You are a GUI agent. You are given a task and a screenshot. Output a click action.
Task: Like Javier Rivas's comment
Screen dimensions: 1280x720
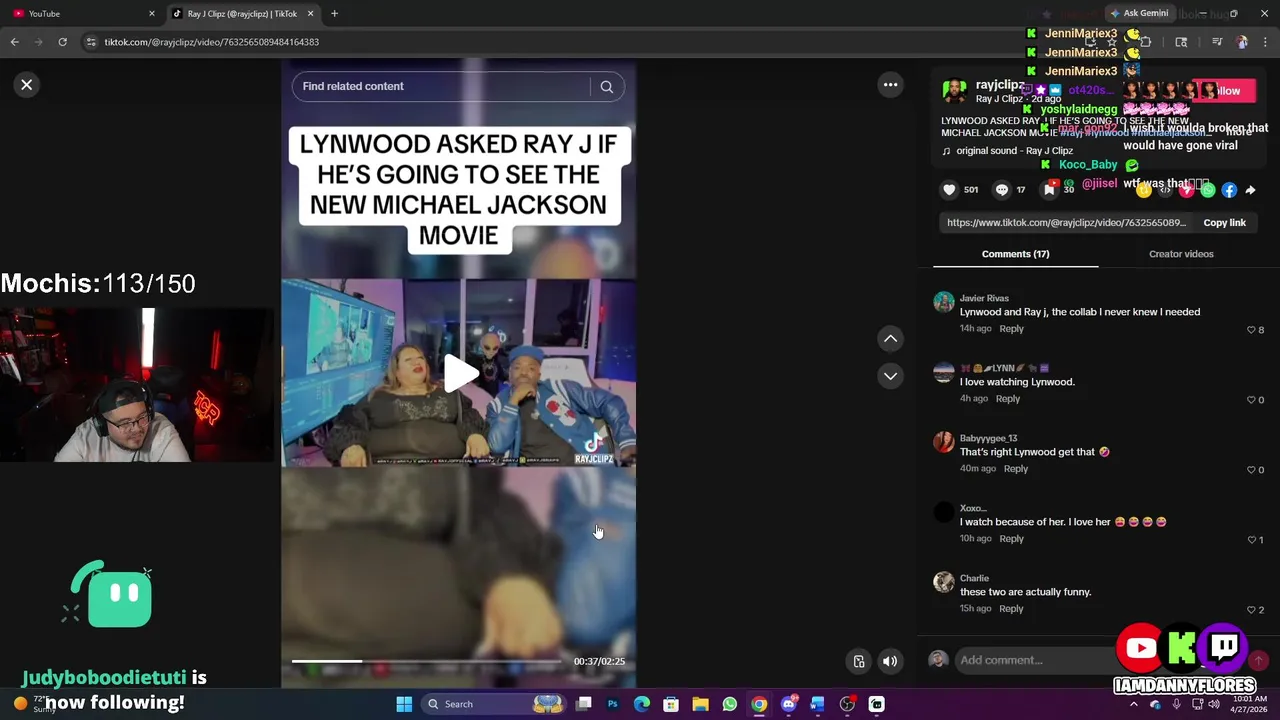pyautogui.click(x=1251, y=330)
